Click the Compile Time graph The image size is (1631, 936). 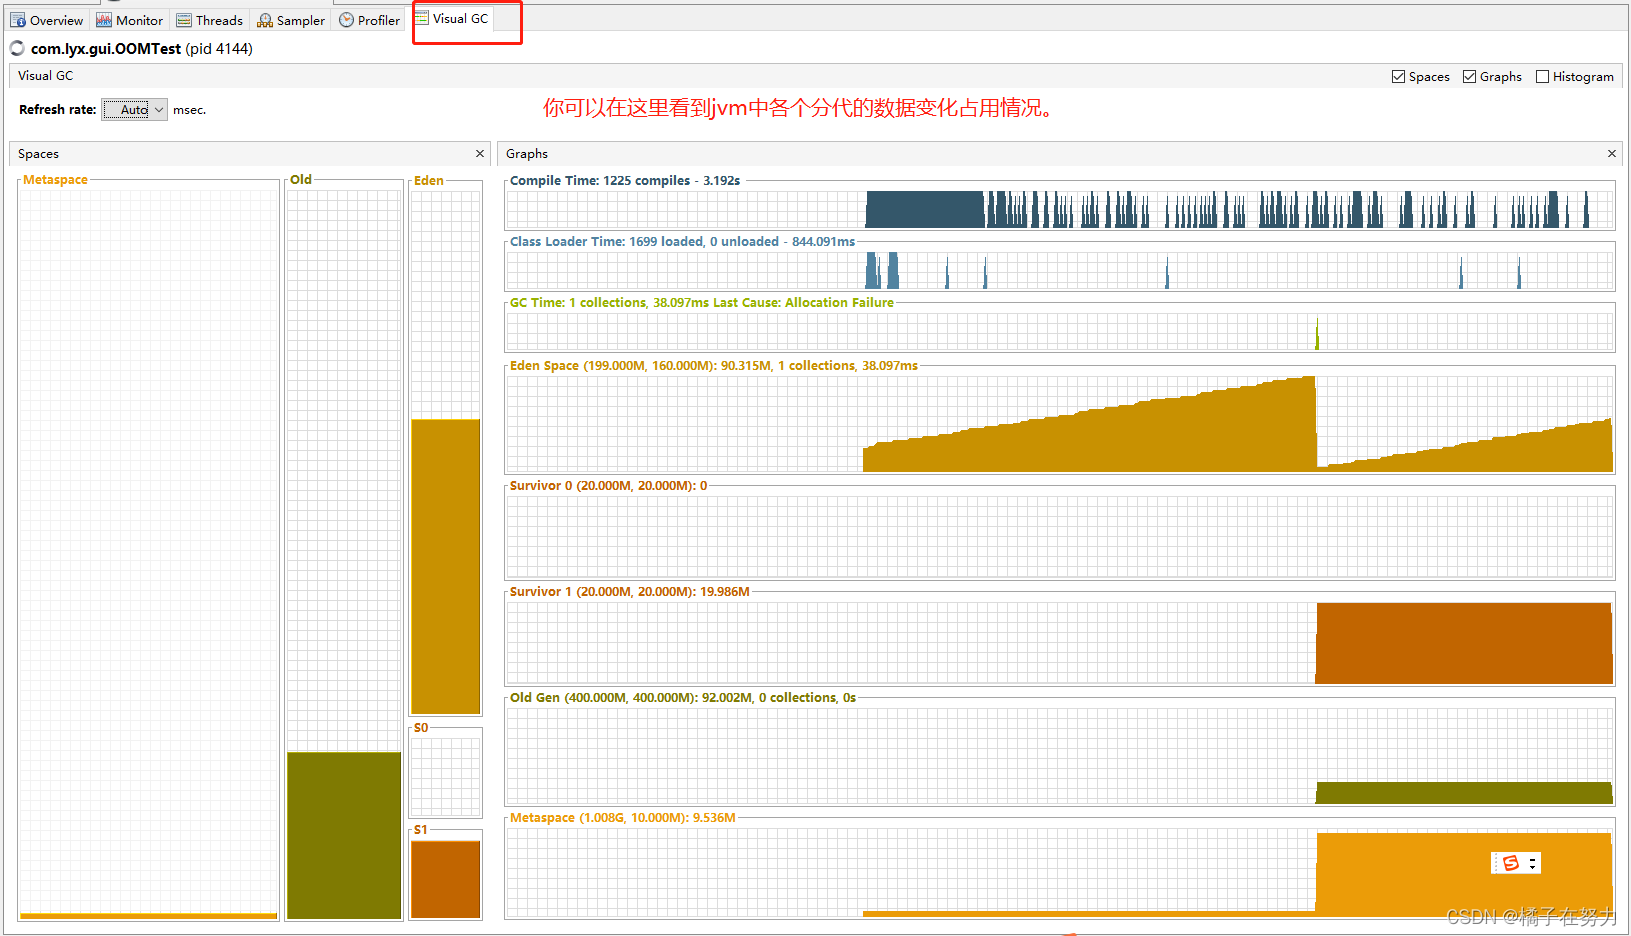(1060, 210)
